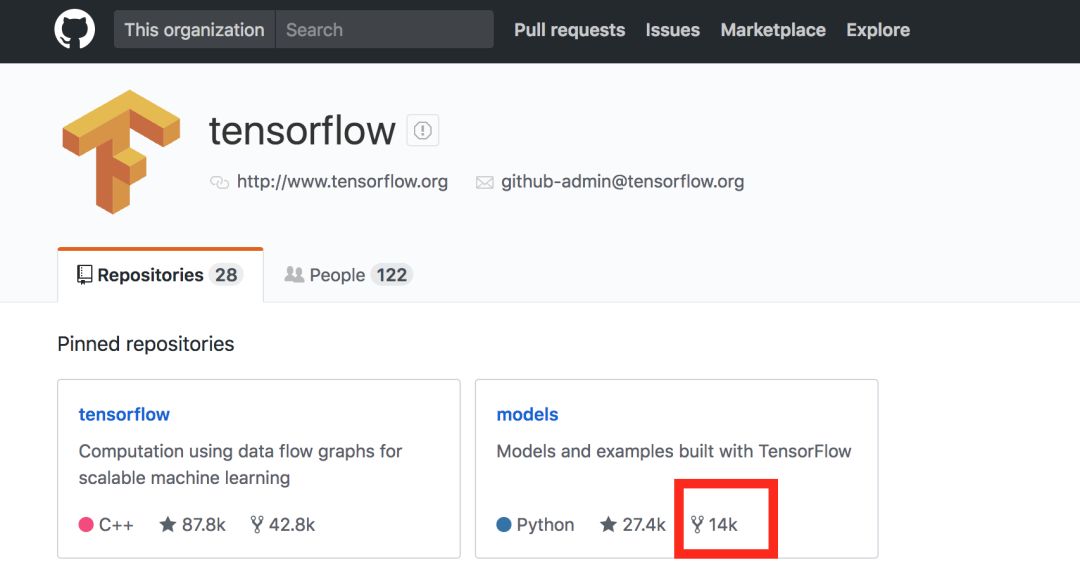Screen dimensions: 1080x579
Task: Click the star icon showing 87.8k
Action: pyautogui.click(x=168, y=525)
